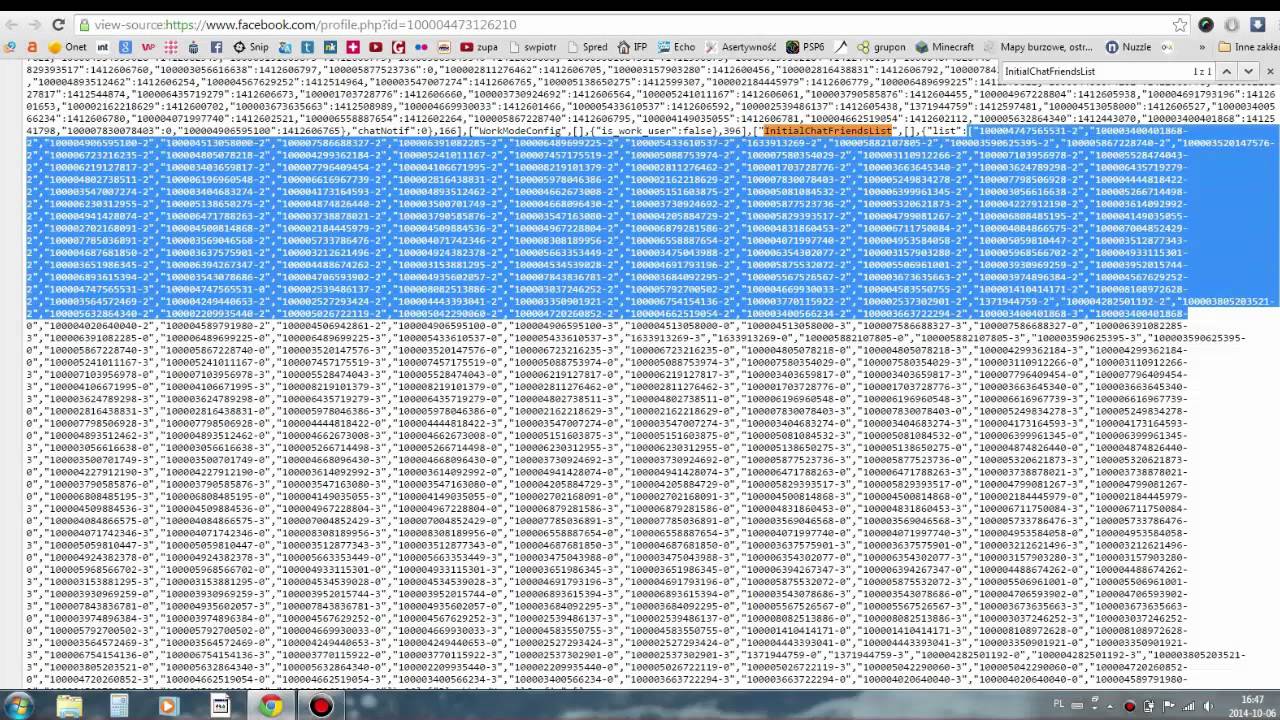Click the WP bookmark icon

click(x=148, y=47)
